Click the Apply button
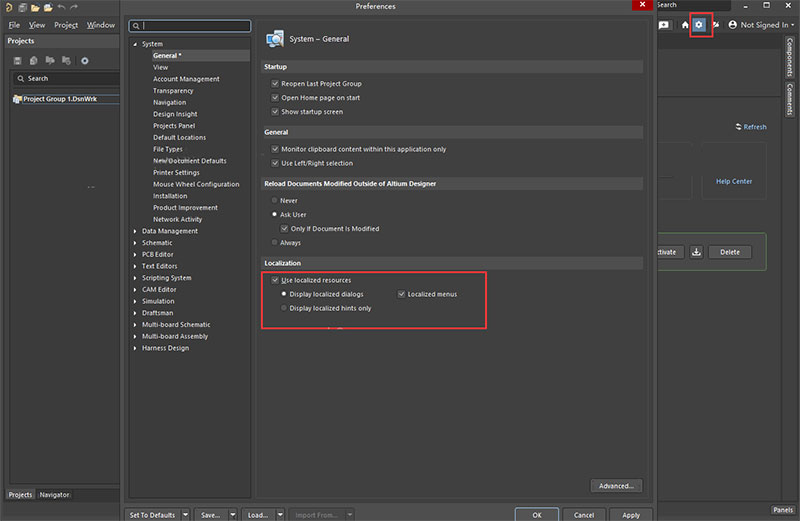 click(631, 515)
